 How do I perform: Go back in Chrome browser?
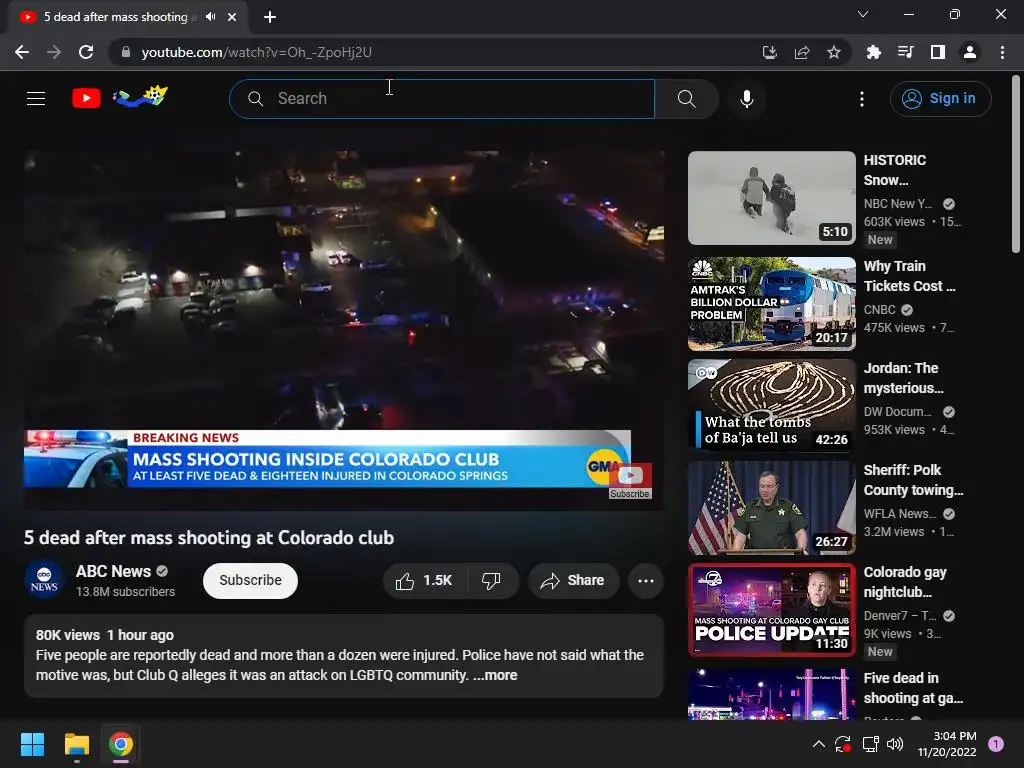pyautogui.click(x=22, y=52)
